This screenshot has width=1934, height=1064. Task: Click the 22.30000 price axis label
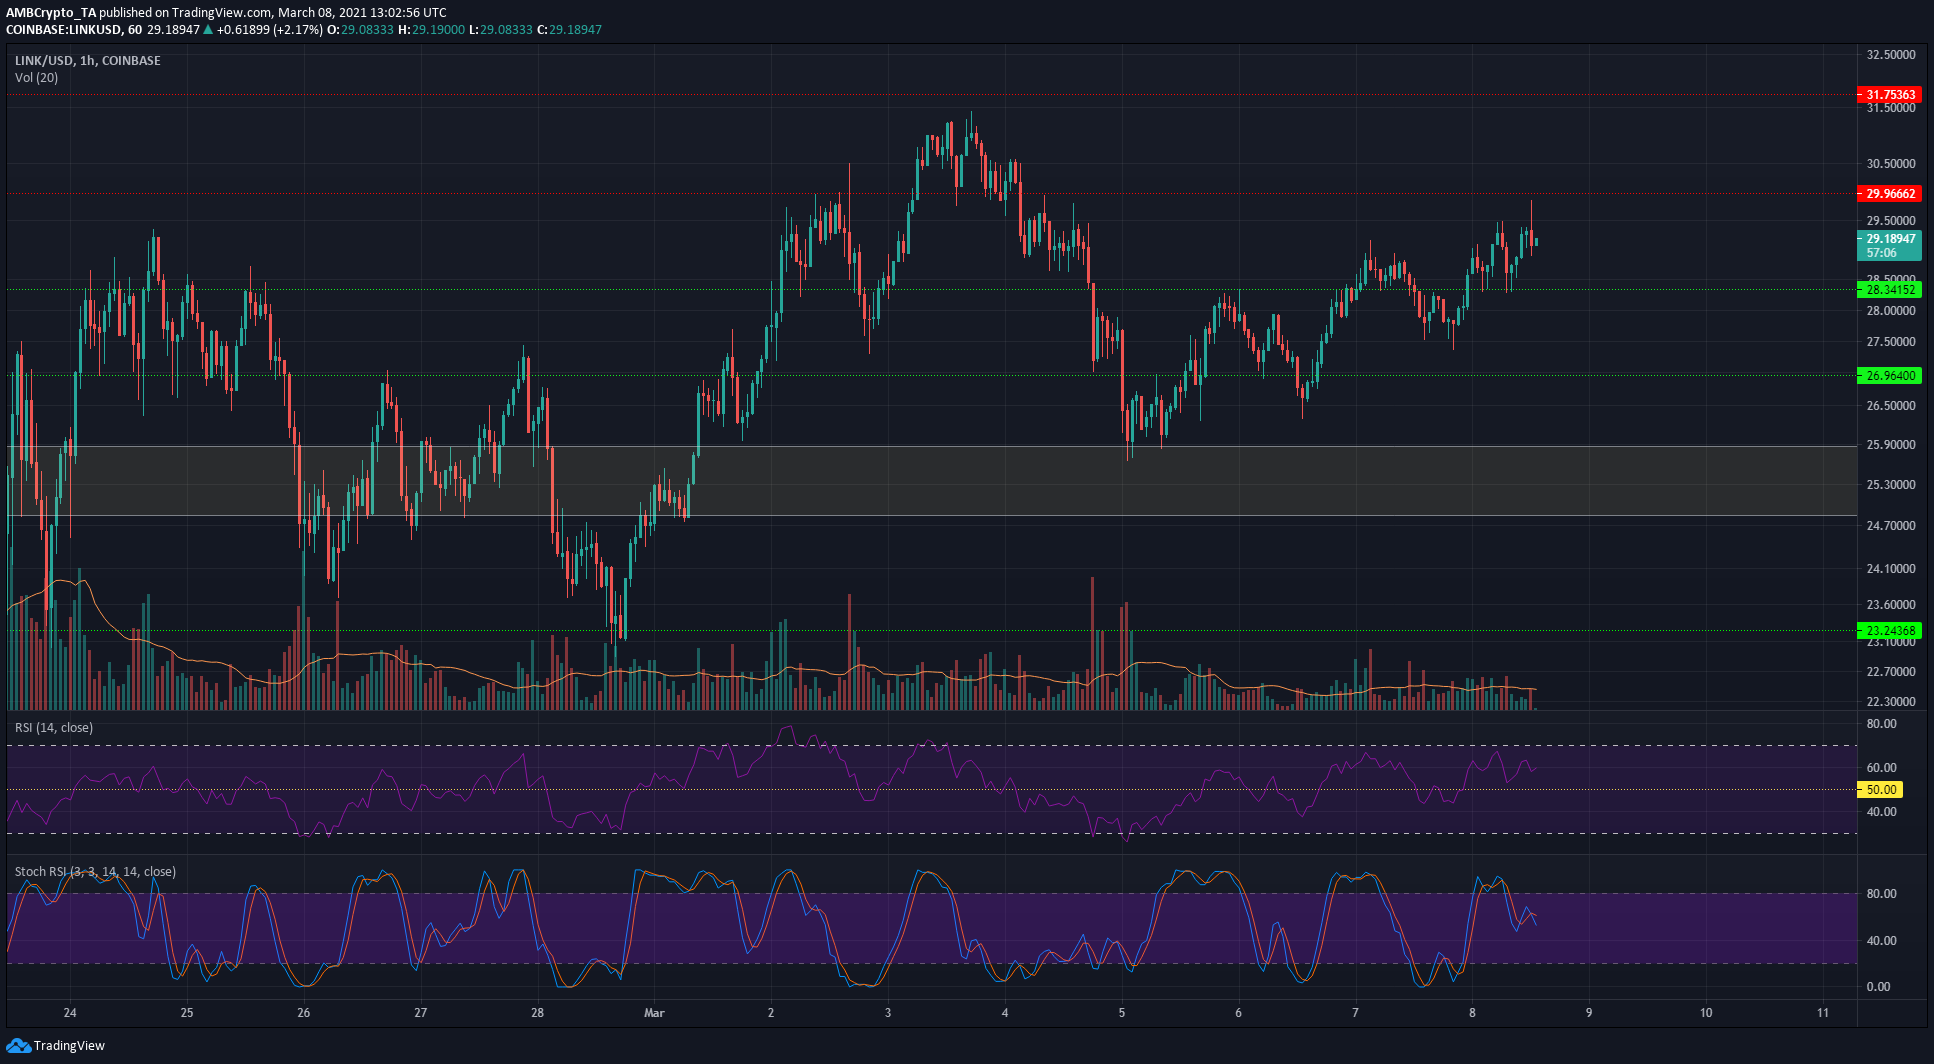tap(1891, 702)
